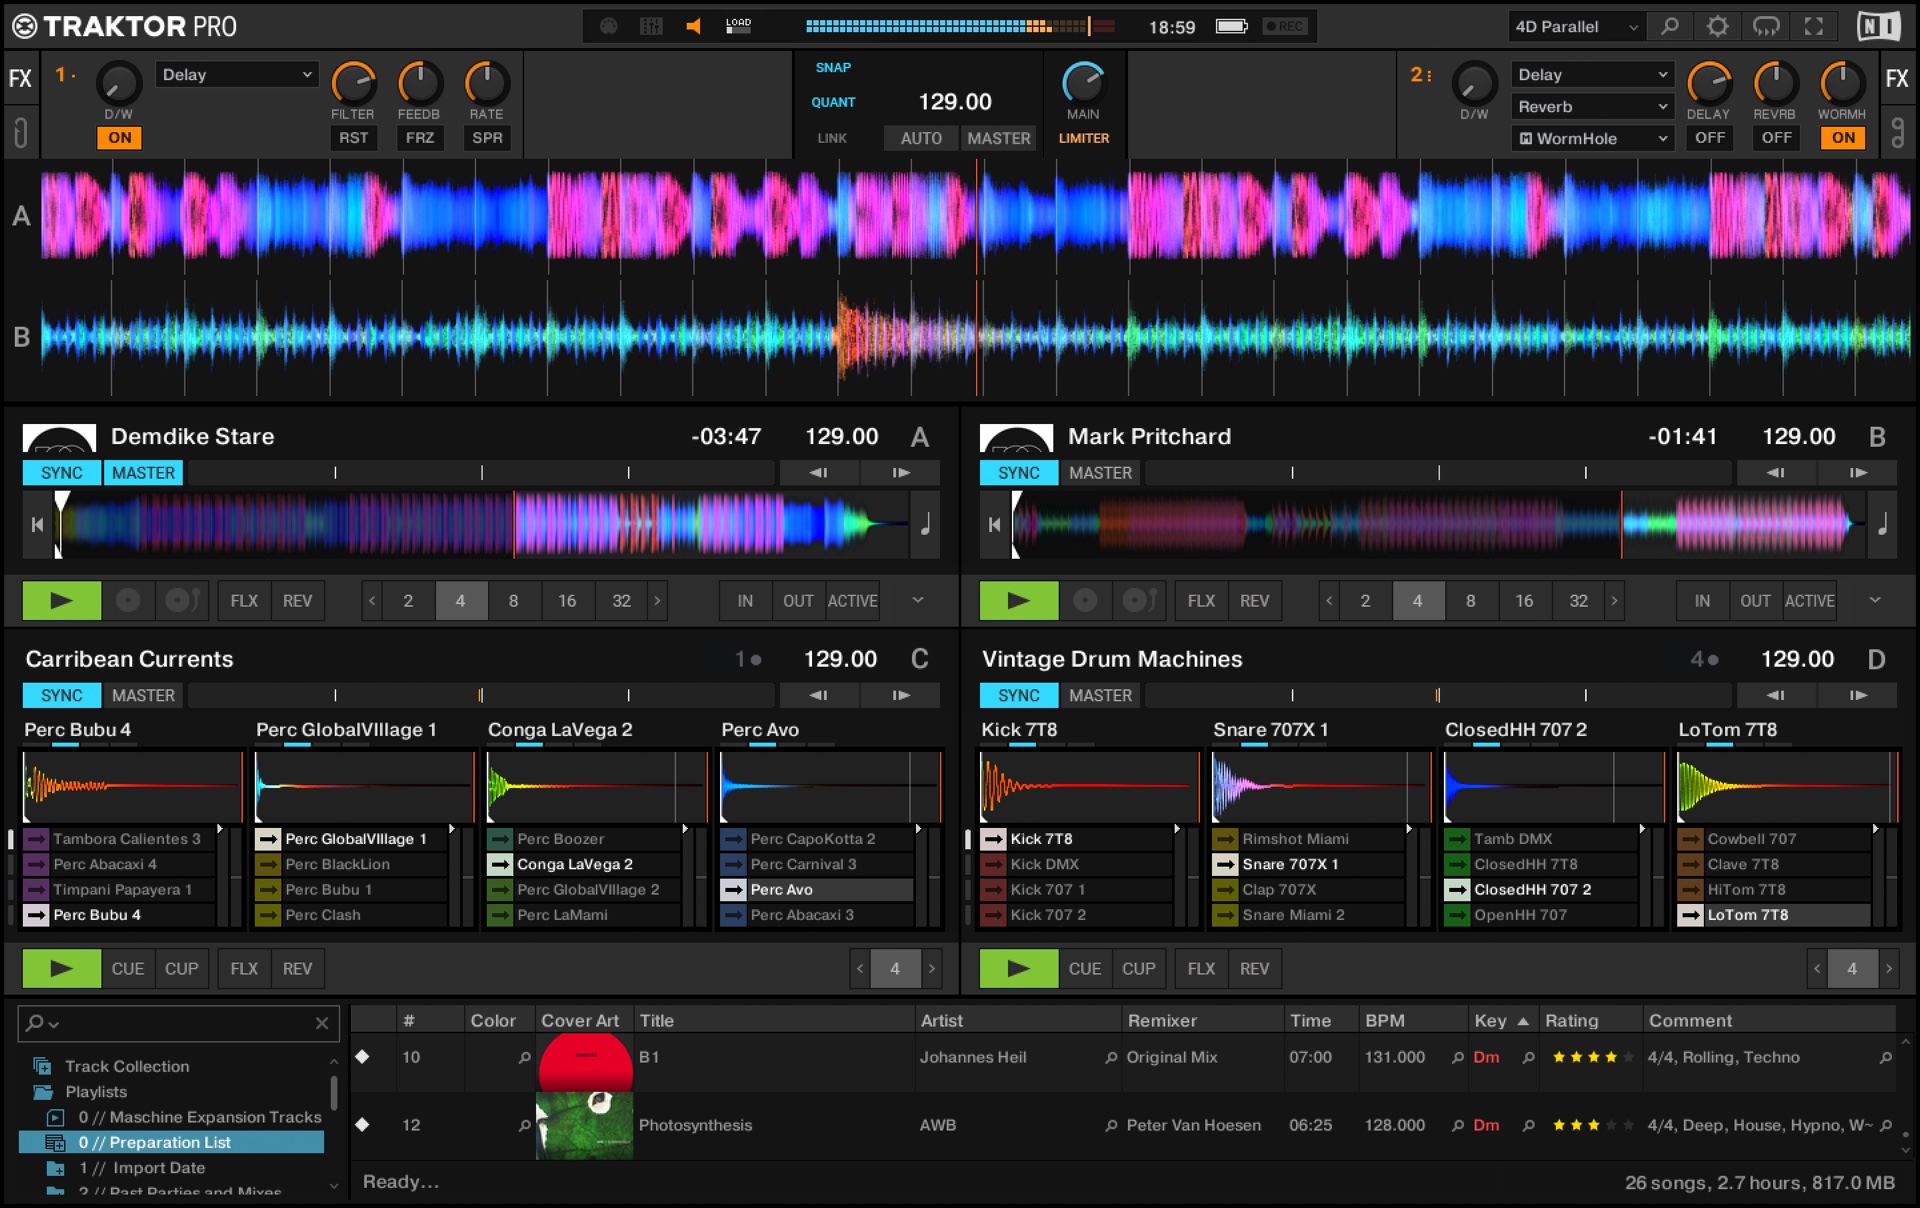Open the WormHole effect dropdown
The width and height of the screenshot is (1920, 1208).
tap(1592, 139)
